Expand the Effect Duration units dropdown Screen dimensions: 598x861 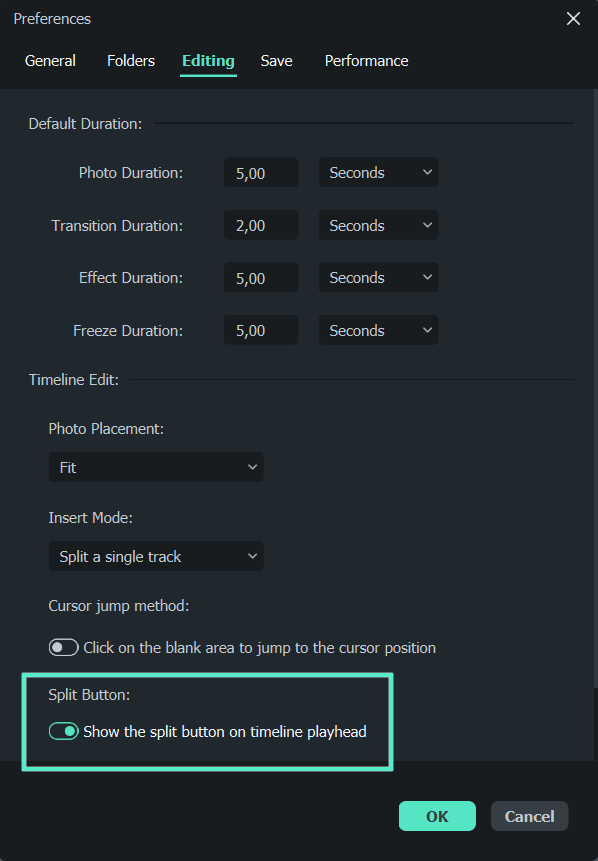(378, 277)
